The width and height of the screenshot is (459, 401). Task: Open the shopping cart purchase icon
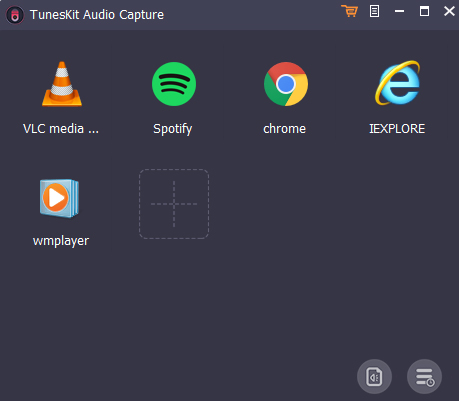pos(349,11)
